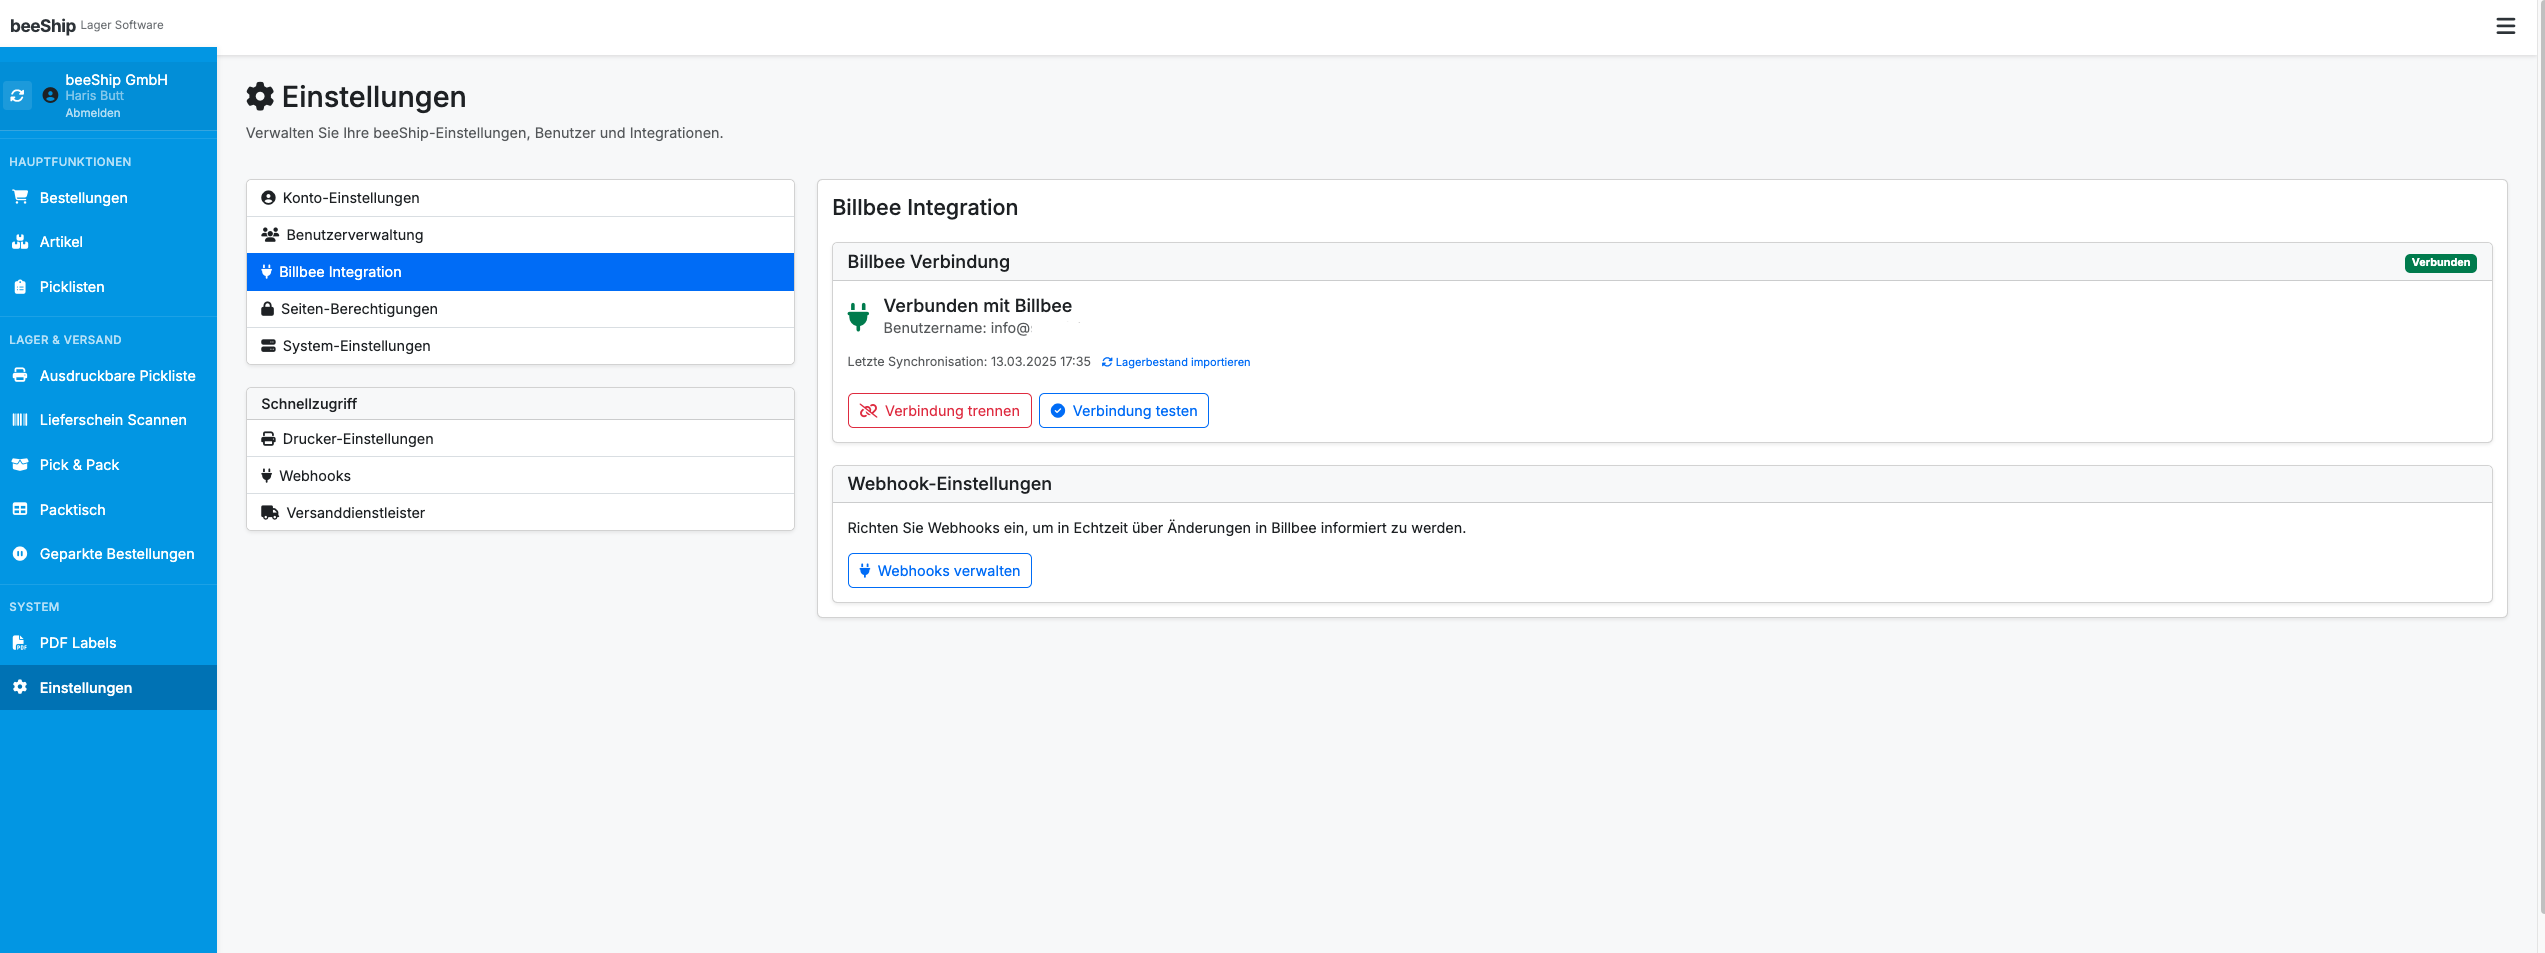
Task: Click the Lieferschein Scannen barcode icon
Action: [20, 420]
